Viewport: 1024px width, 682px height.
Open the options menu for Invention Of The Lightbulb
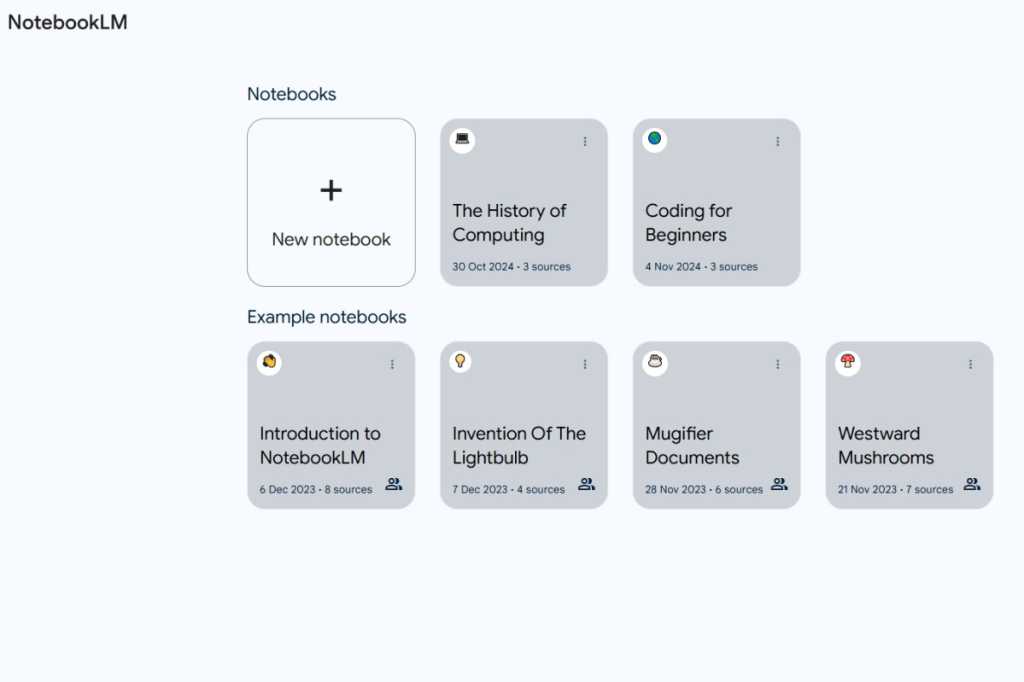pyautogui.click(x=584, y=364)
